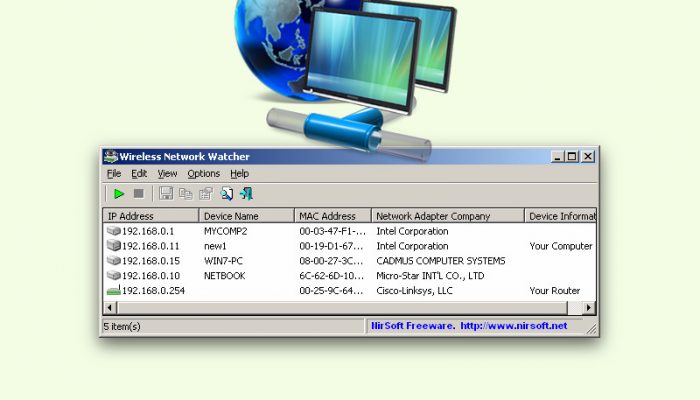Click the device icon beside 192.168.0.1

[114, 231]
